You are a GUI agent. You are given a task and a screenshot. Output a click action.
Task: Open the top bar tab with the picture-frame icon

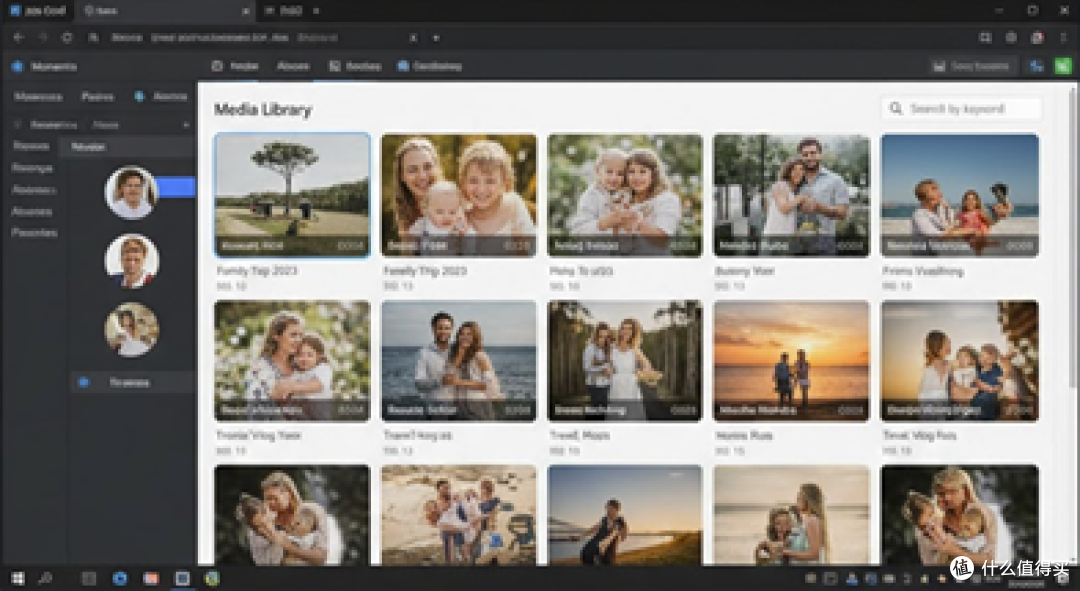click(355, 66)
